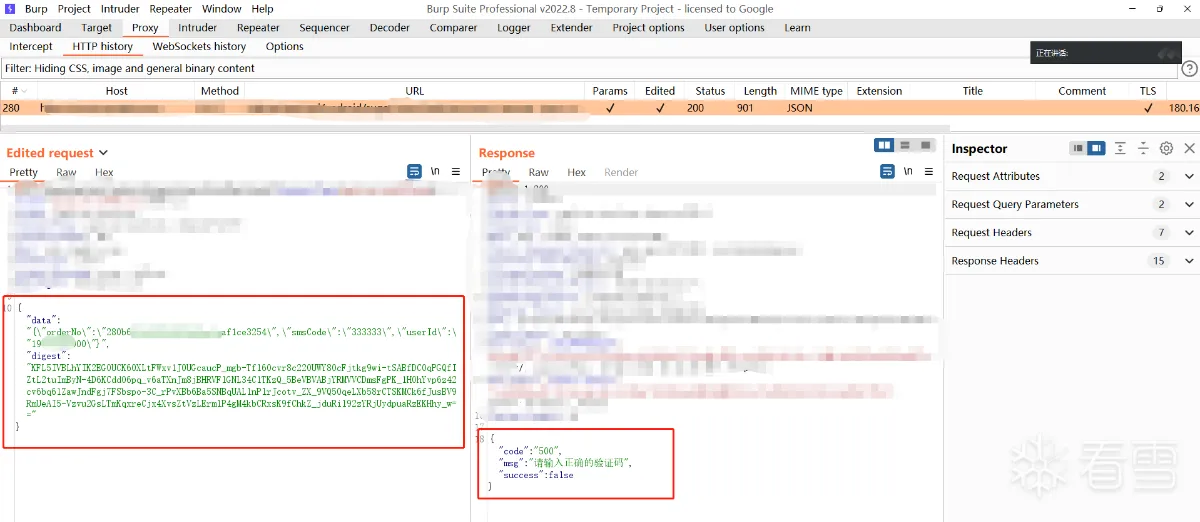Open the Learn tab
Screen dimensions: 1200x522
[x=798, y=28]
